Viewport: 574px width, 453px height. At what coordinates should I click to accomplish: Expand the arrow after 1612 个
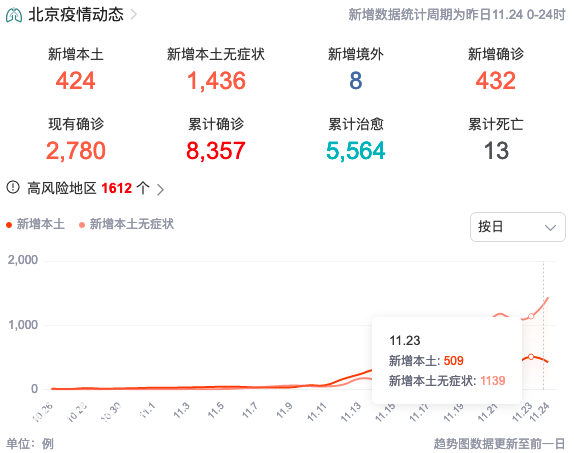[160, 189]
